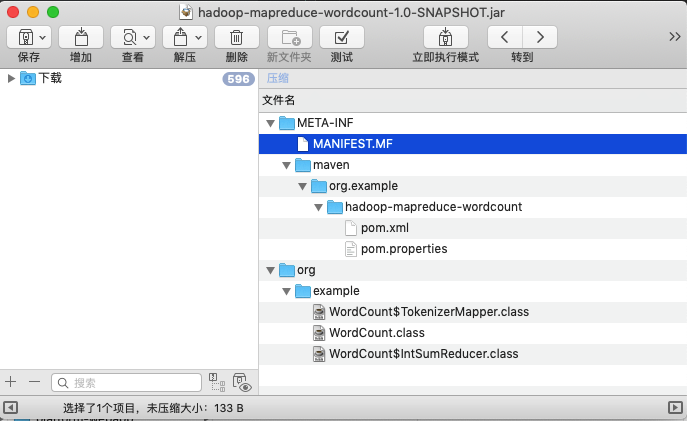This screenshot has height=421, width=687.
Task: Collapse the org.example folder
Action: tap(303, 187)
